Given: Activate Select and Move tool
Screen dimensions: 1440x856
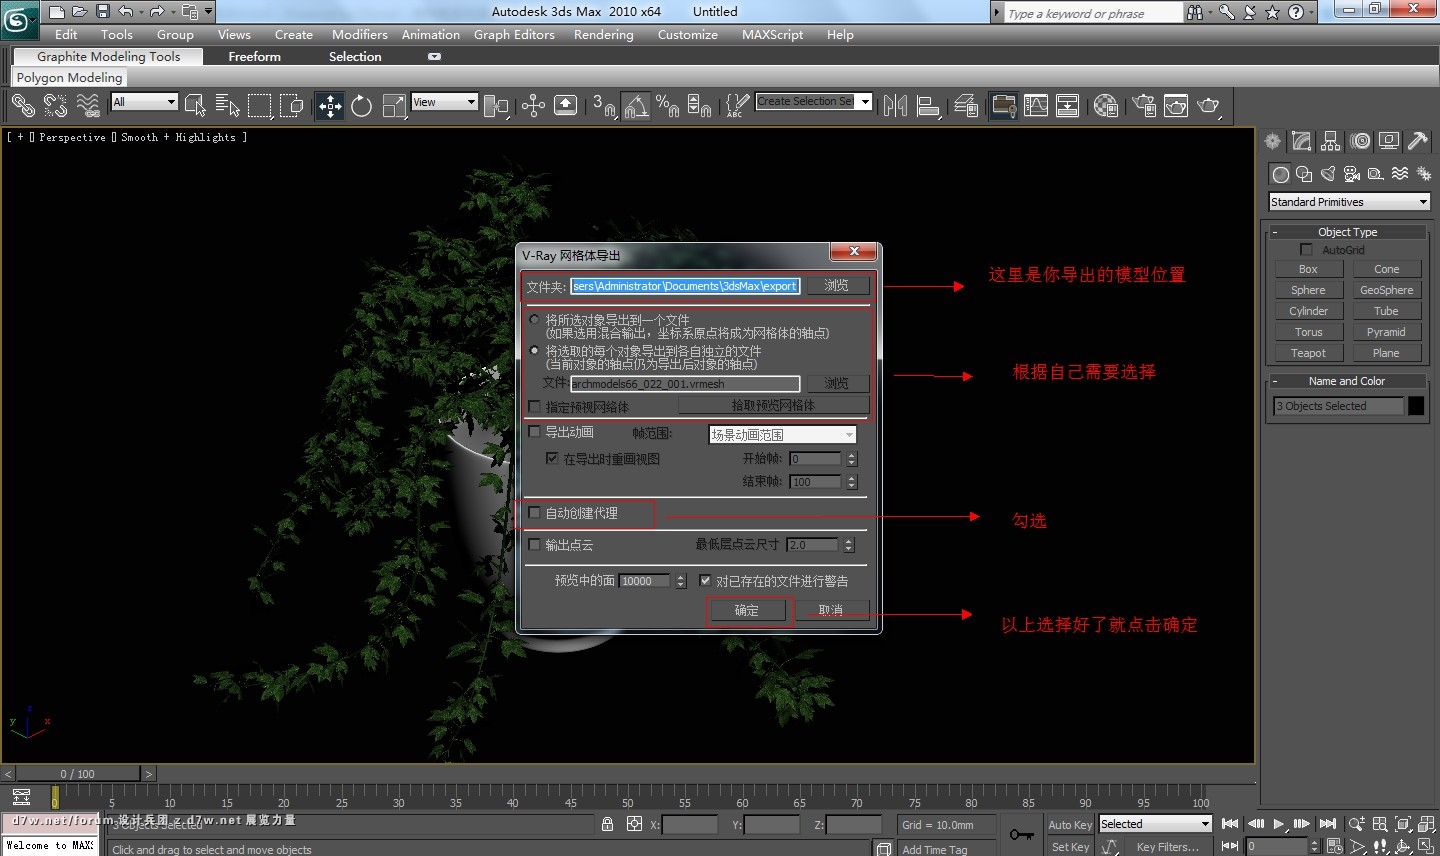Looking at the screenshot, I should [330, 105].
